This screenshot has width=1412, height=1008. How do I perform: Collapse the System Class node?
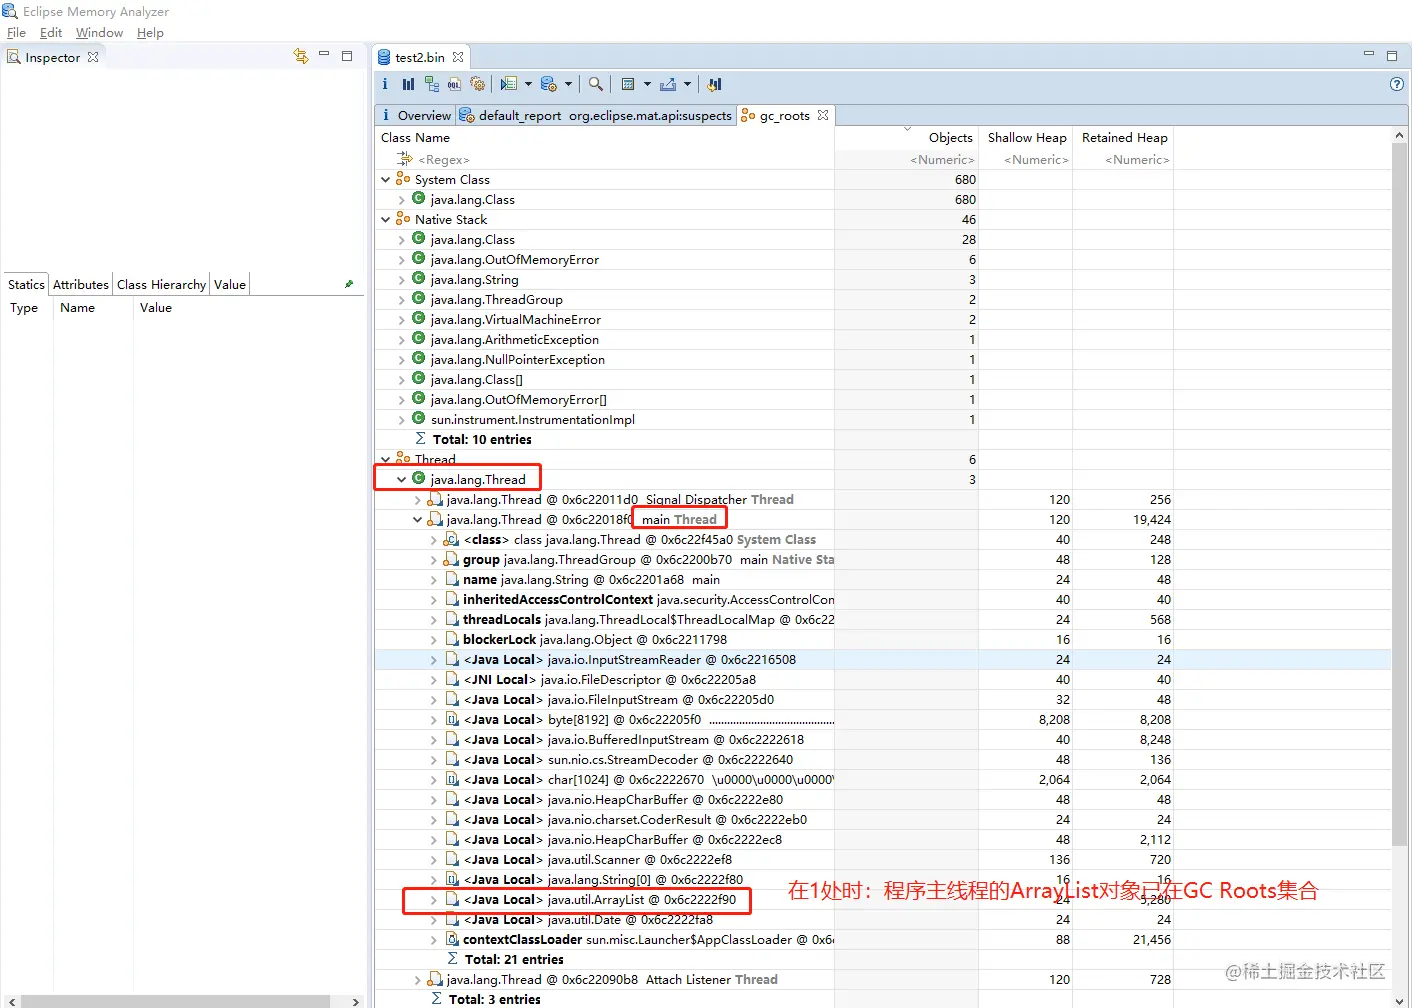click(386, 180)
